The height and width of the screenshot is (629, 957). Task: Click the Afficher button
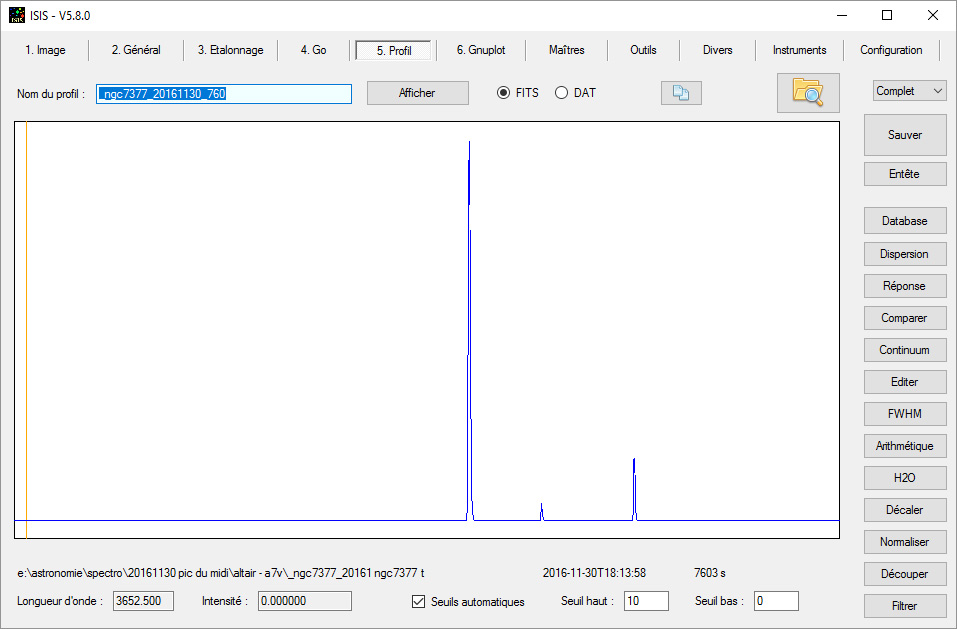[417, 93]
